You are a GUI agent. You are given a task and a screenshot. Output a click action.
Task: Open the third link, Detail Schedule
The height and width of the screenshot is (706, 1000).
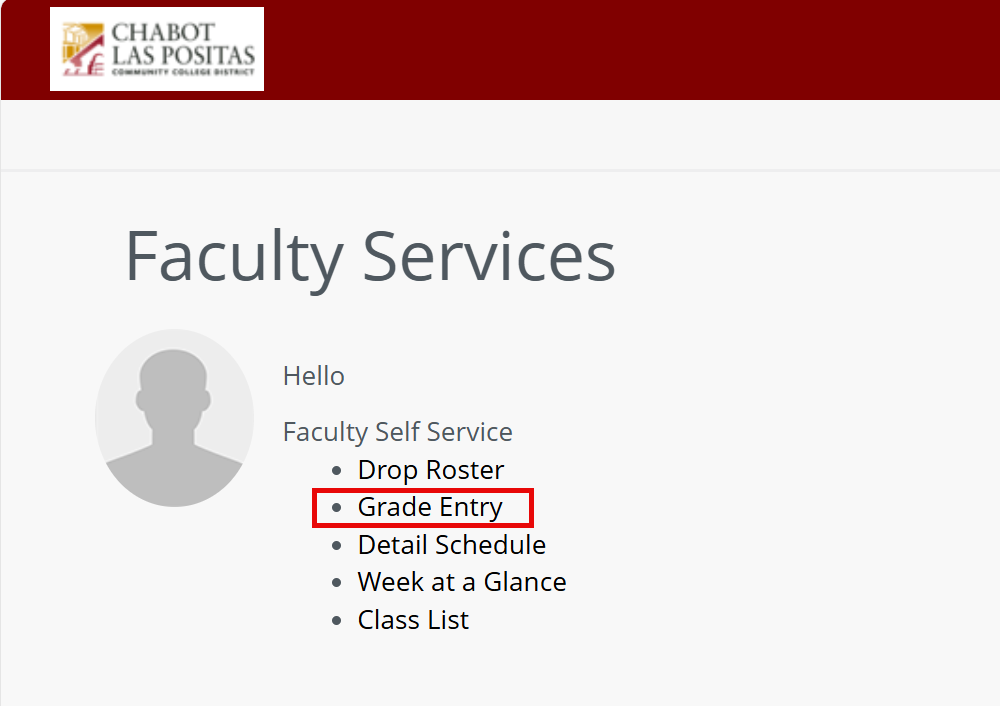click(x=451, y=545)
